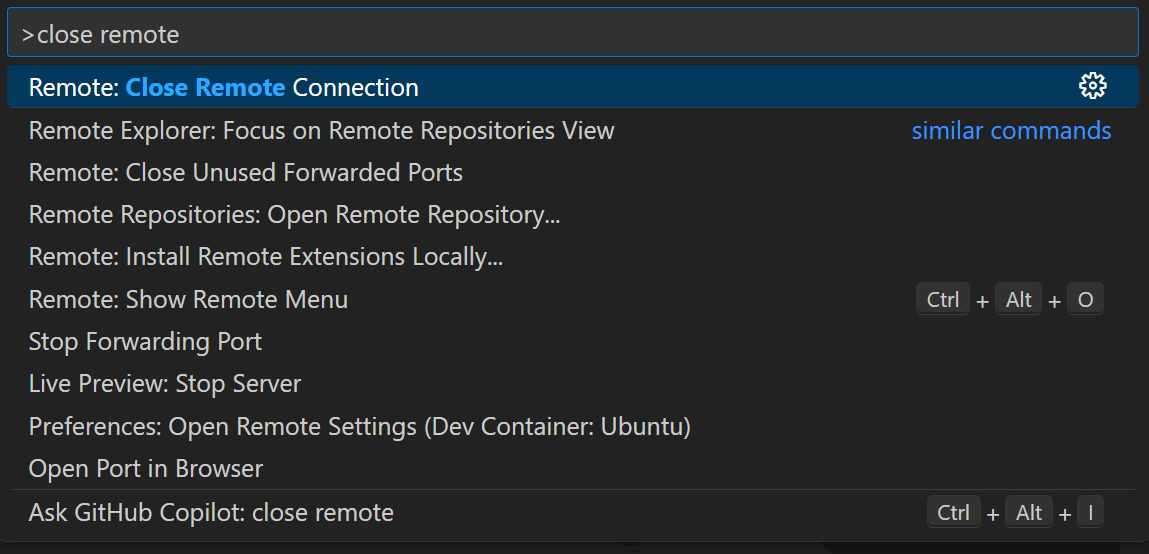
Task: Click the Alt key badge on Show Remote Menu row
Action: 1019,300
